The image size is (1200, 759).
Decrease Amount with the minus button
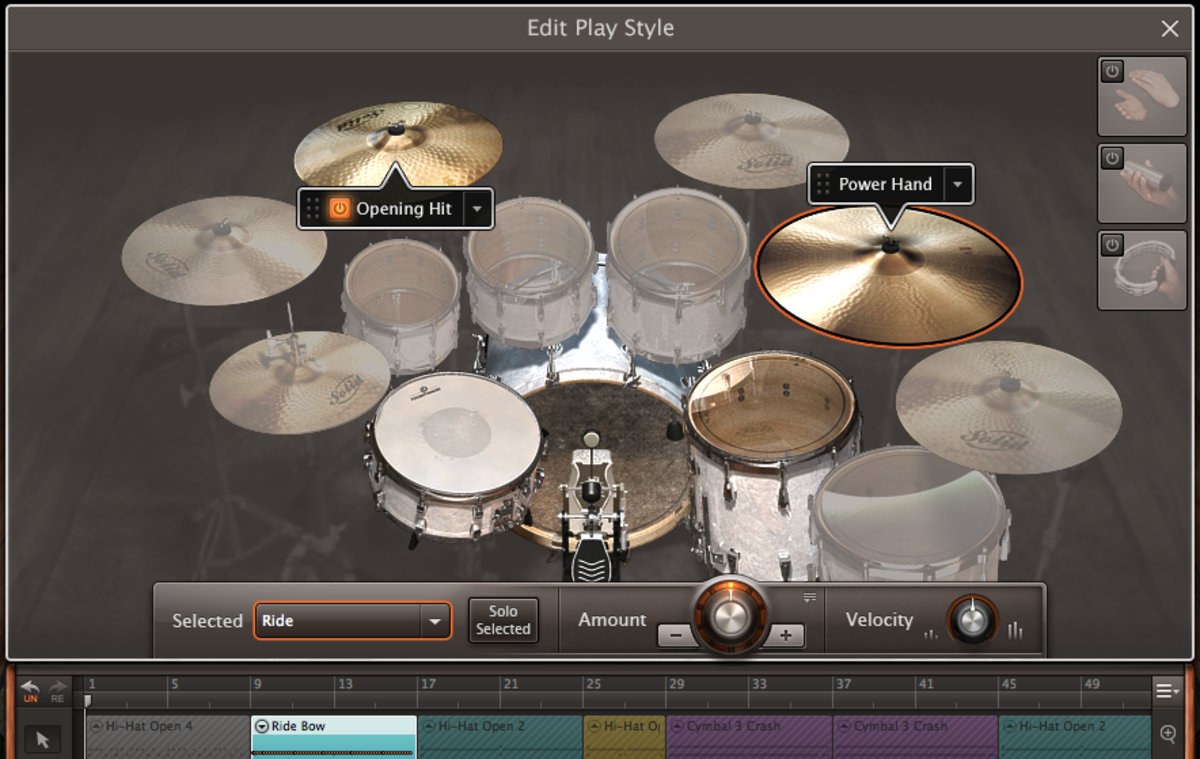click(675, 635)
